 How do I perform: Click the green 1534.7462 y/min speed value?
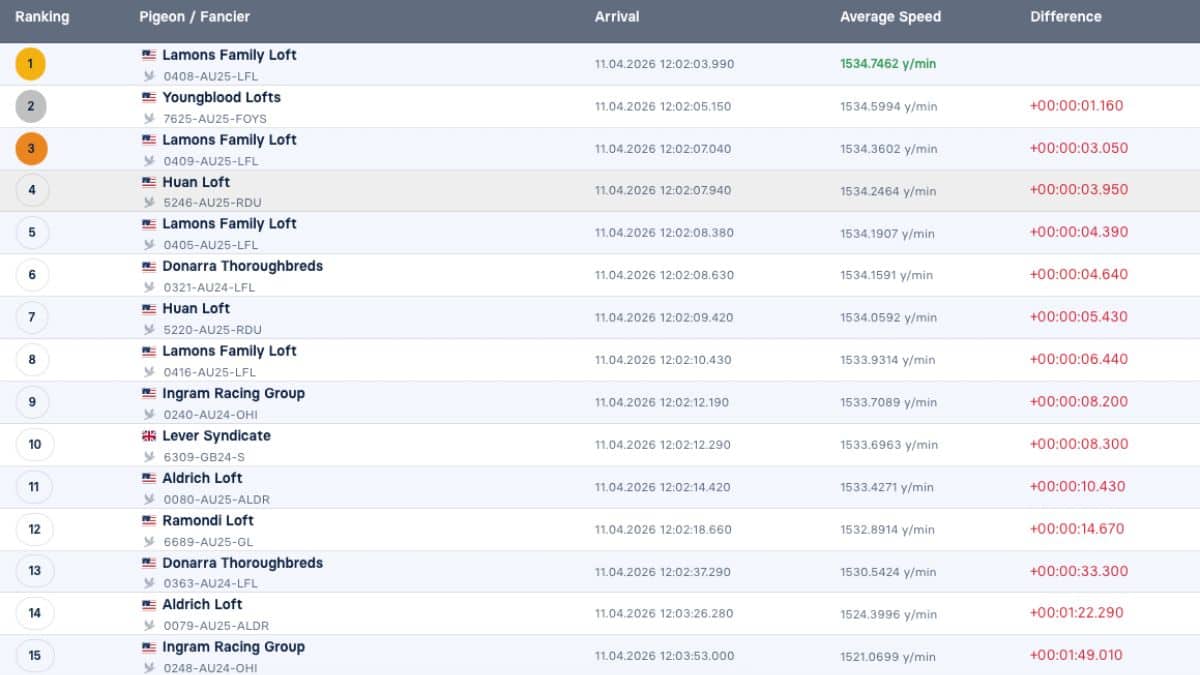[888, 64]
